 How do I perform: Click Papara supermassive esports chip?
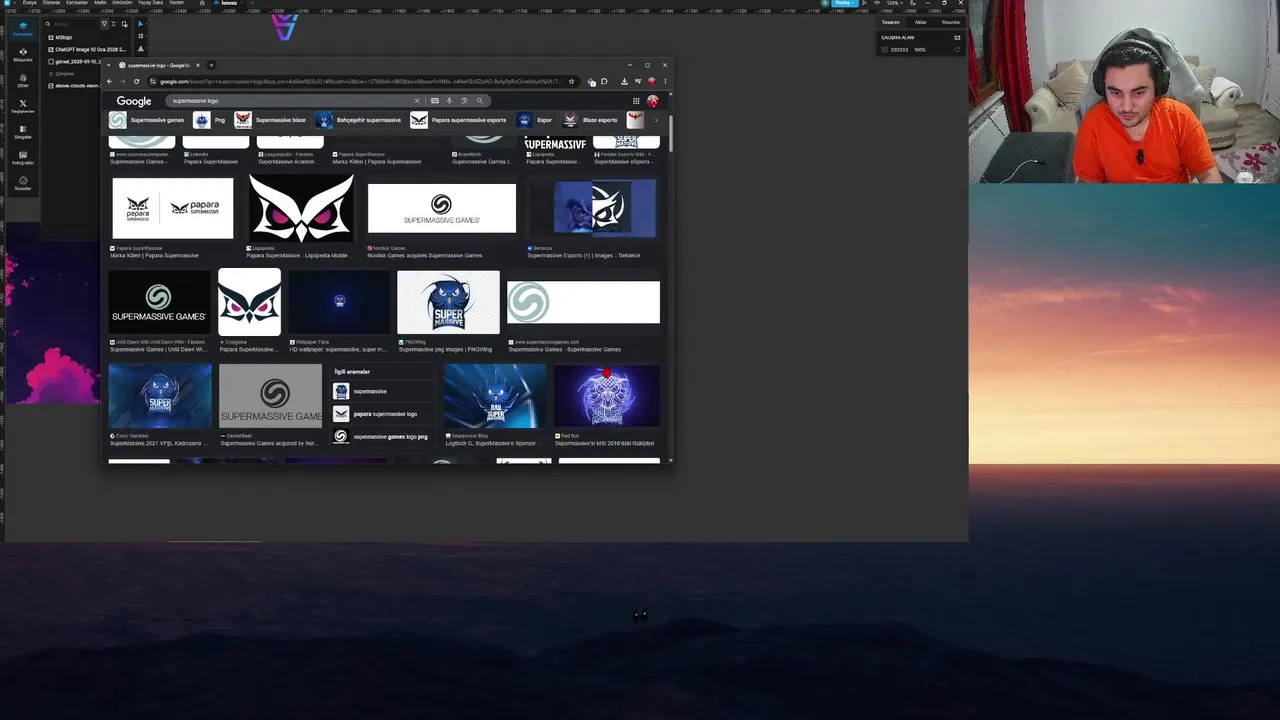459,120
